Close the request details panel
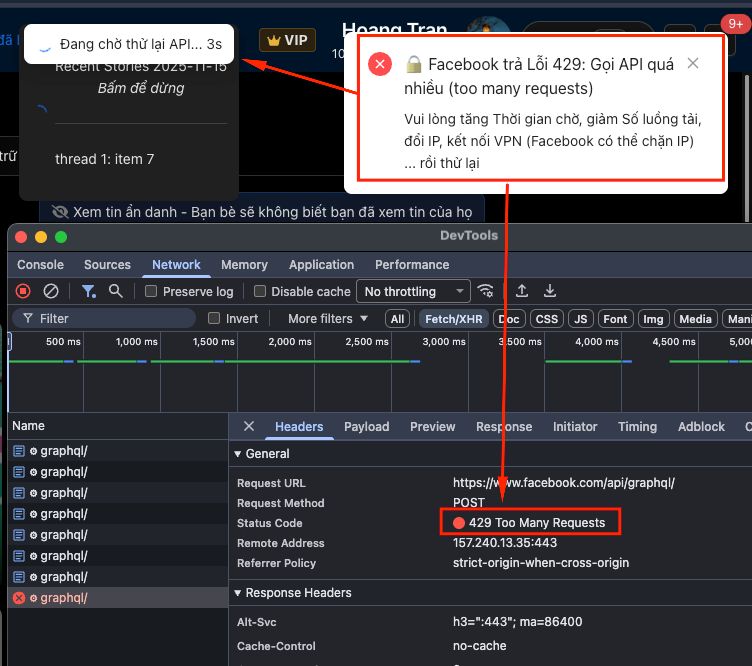This screenshot has width=752, height=666. (x=248, y=426)
